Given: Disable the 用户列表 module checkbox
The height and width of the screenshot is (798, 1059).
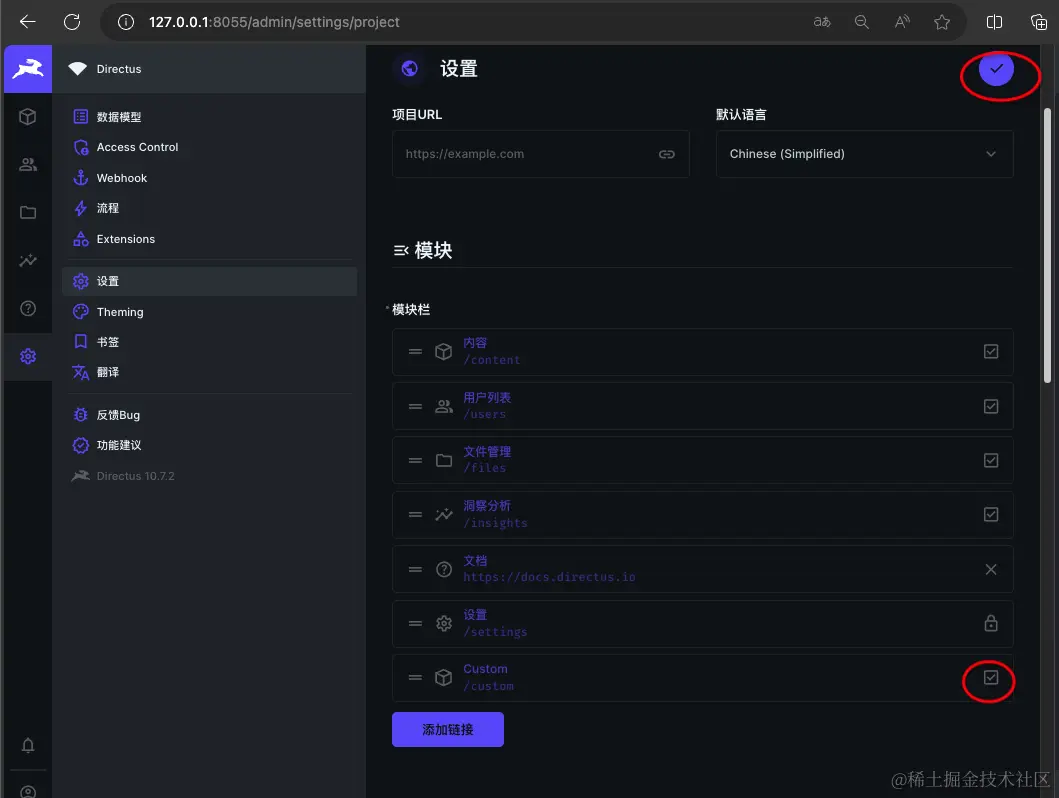Looking at the screenshot, I should (x=990, y=406).
